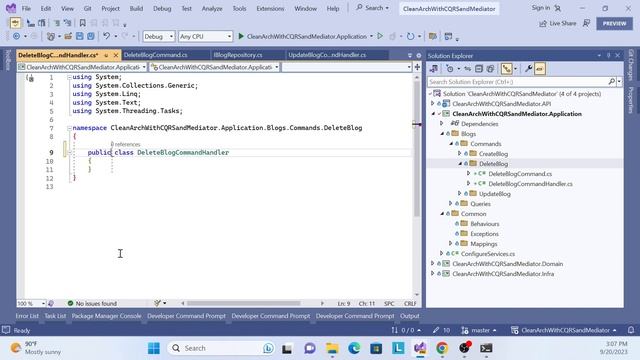Collapse the using directives outline at line 1

(x=69, y=77)
